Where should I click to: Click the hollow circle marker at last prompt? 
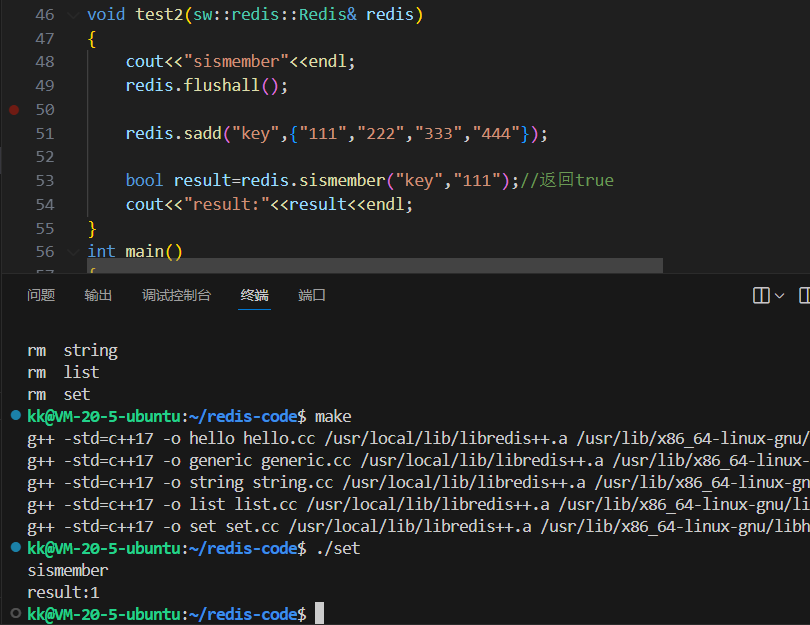click(15, 613)
